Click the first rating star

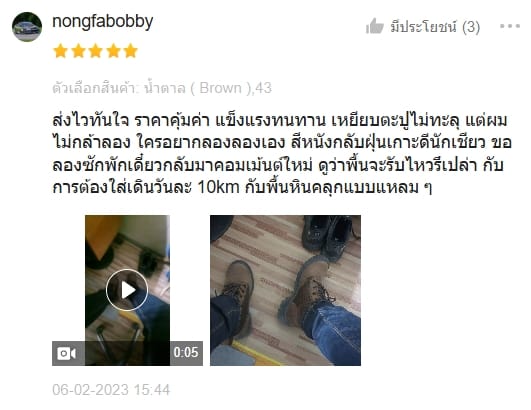(61, 51)
